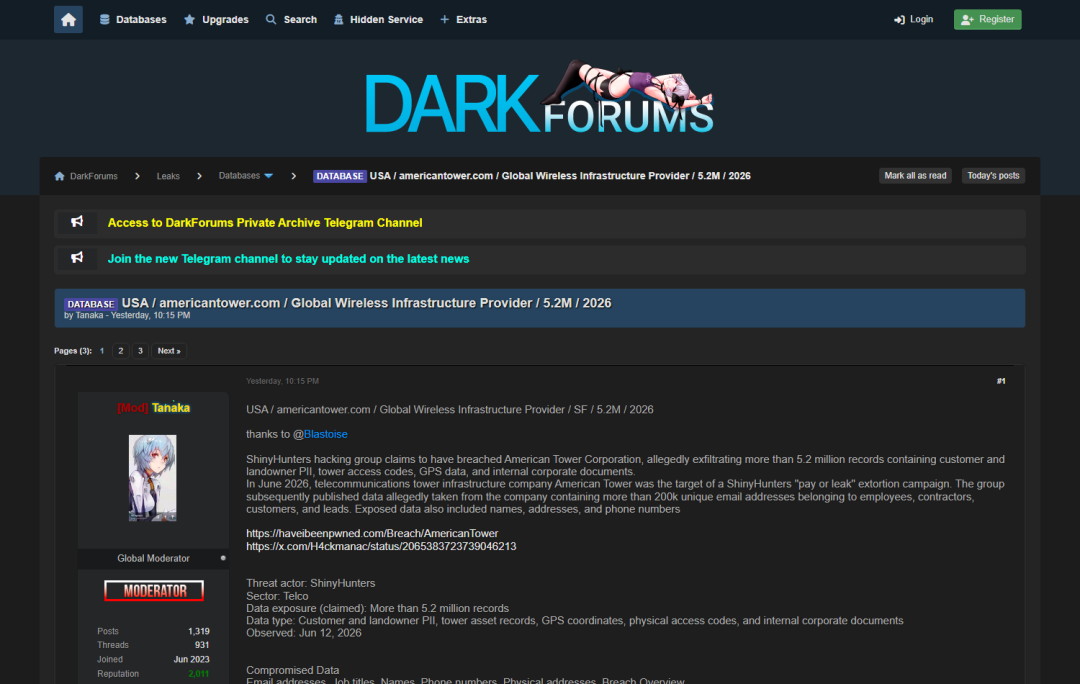1080x684 pixels.
Task: Click the breadcrumb house icon
Action: (x=60, y=176)
